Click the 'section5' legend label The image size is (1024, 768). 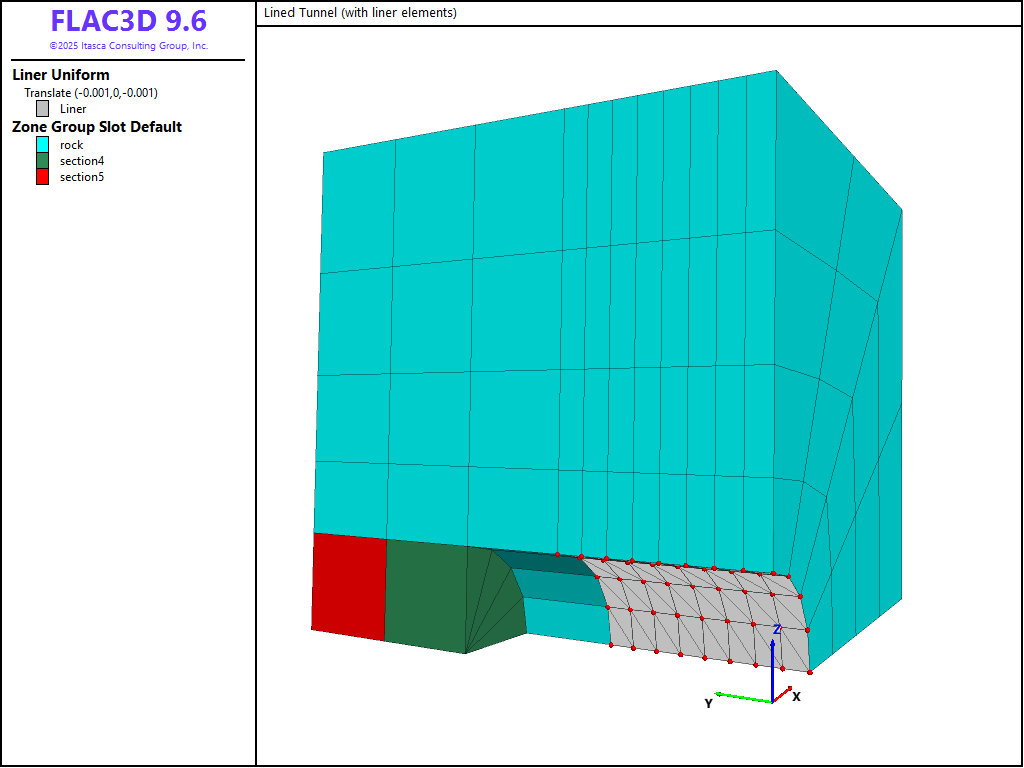82,177
